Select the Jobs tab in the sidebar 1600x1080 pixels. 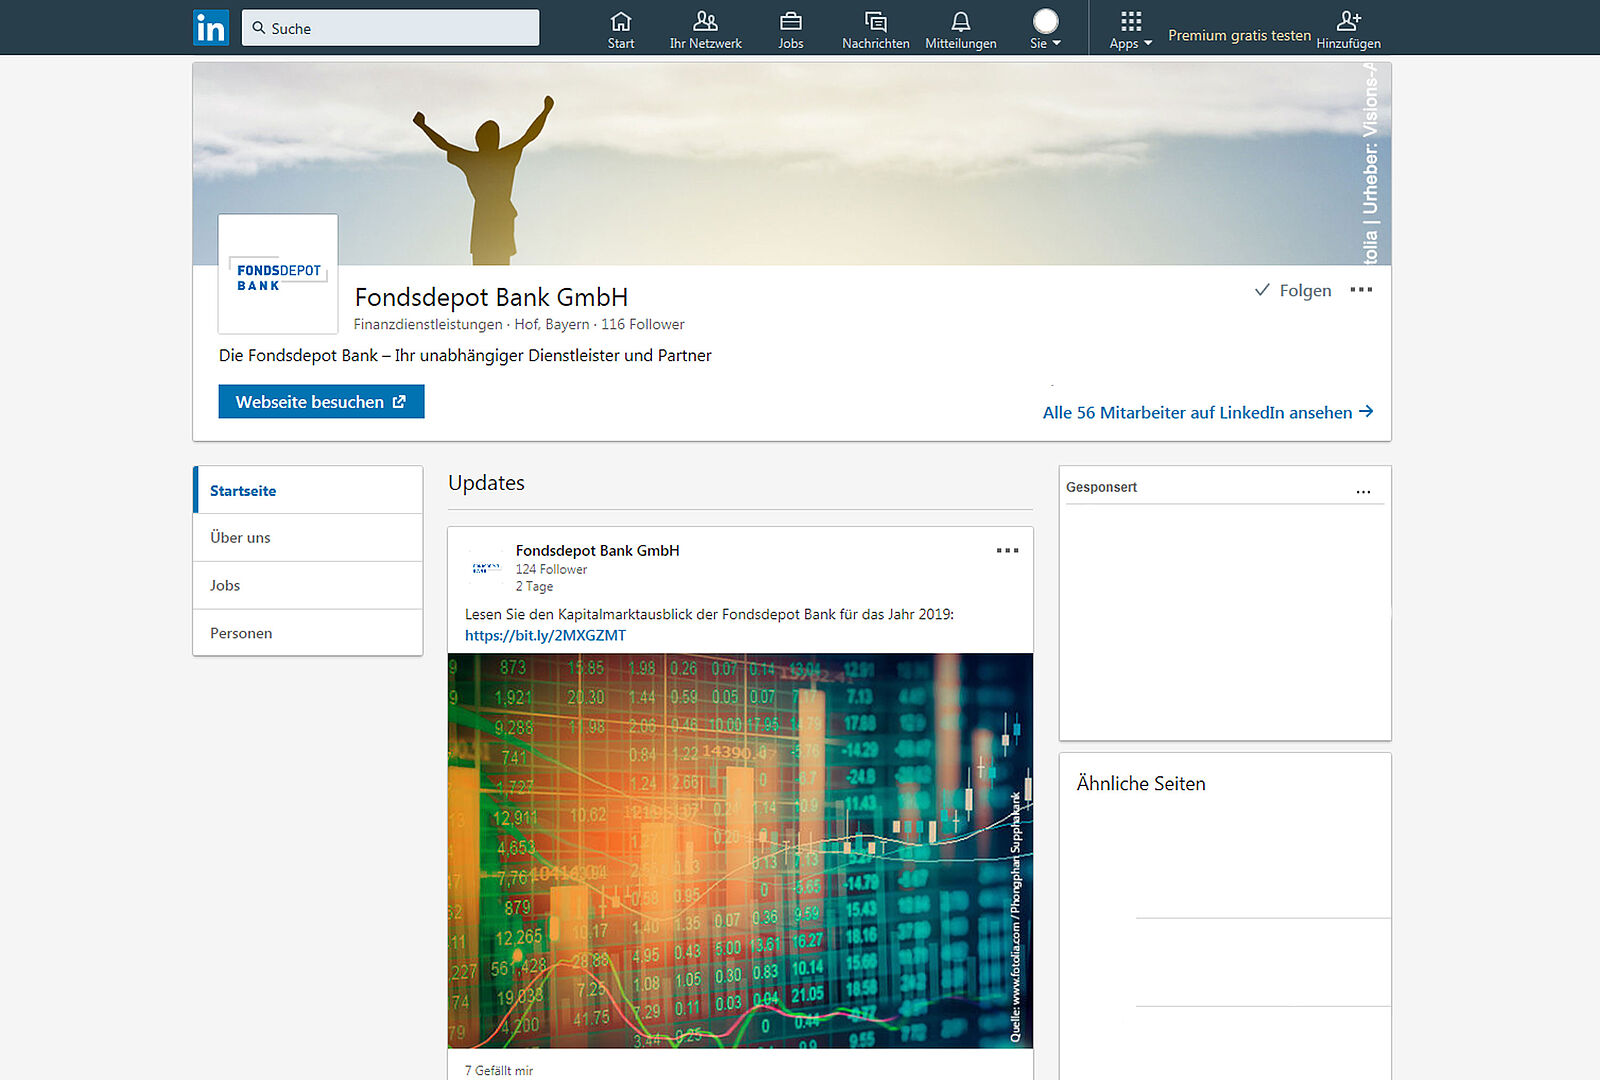(308, 586)
